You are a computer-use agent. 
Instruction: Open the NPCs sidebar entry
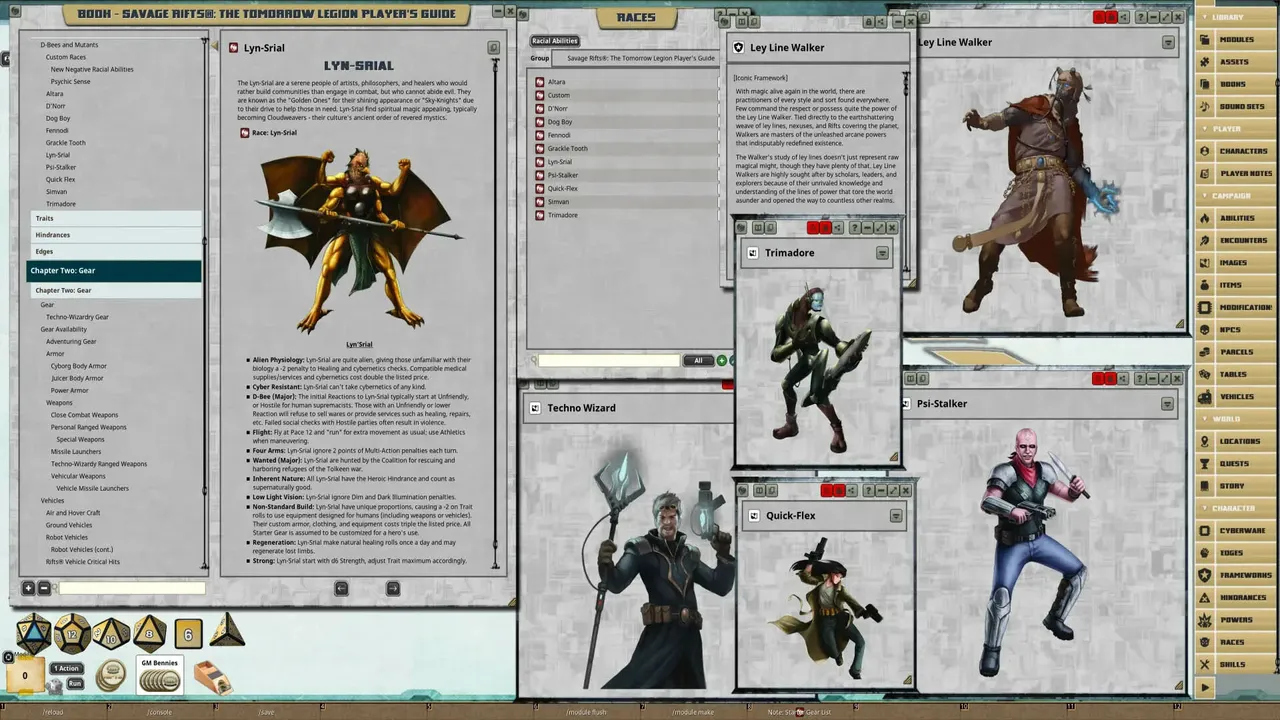(x=1236, y=330)
